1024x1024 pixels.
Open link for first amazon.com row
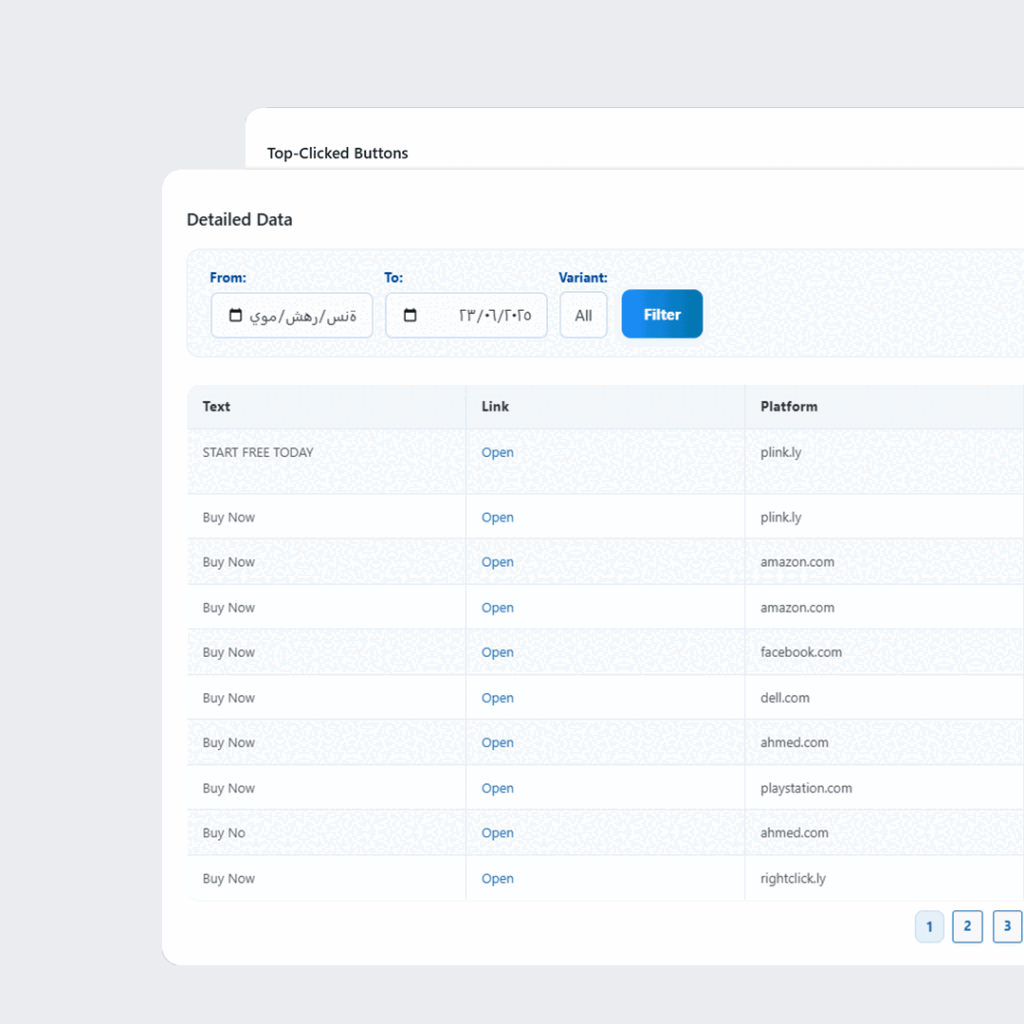[x=497, y=563]
